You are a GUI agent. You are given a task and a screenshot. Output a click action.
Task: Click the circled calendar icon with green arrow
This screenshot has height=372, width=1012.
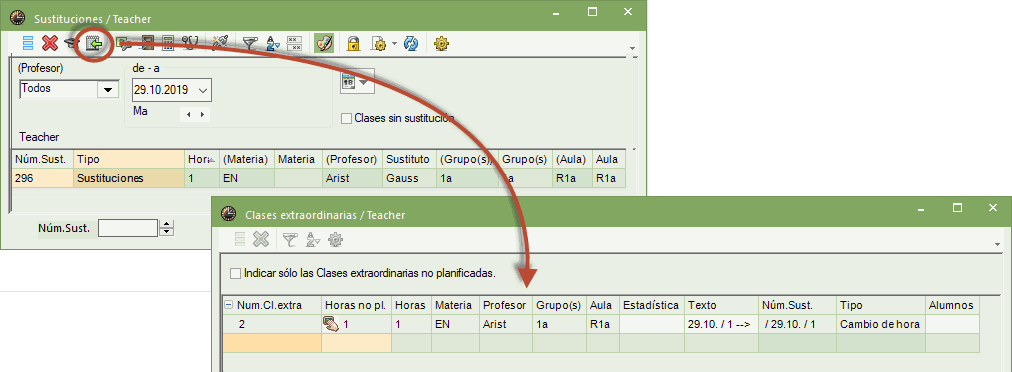94,44
